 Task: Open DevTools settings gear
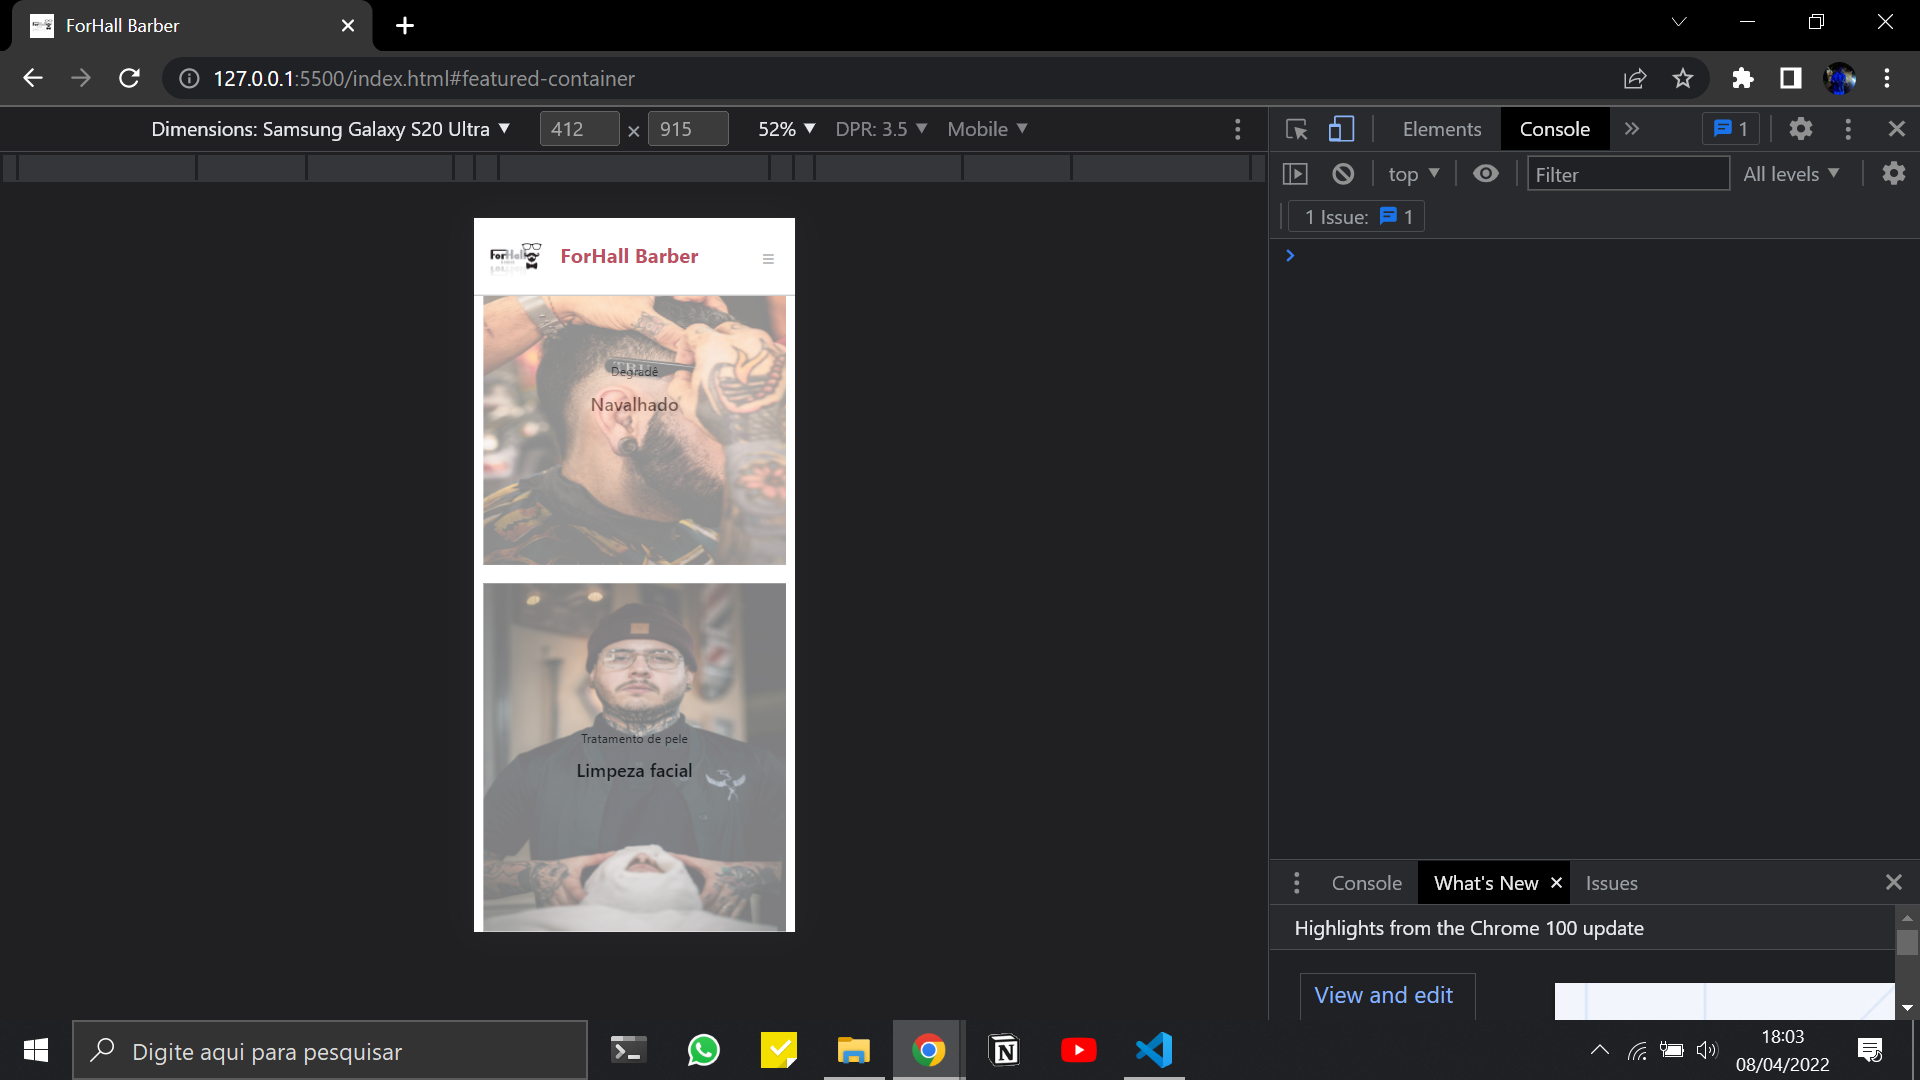point(1800,129)
